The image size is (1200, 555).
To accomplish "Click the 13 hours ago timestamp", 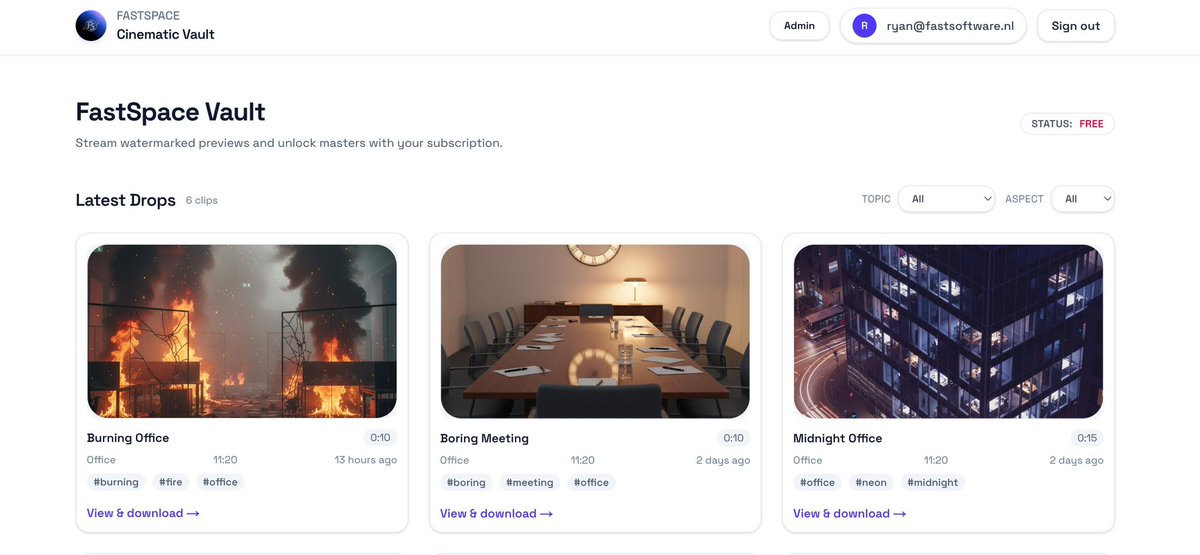I will point(365,460).
